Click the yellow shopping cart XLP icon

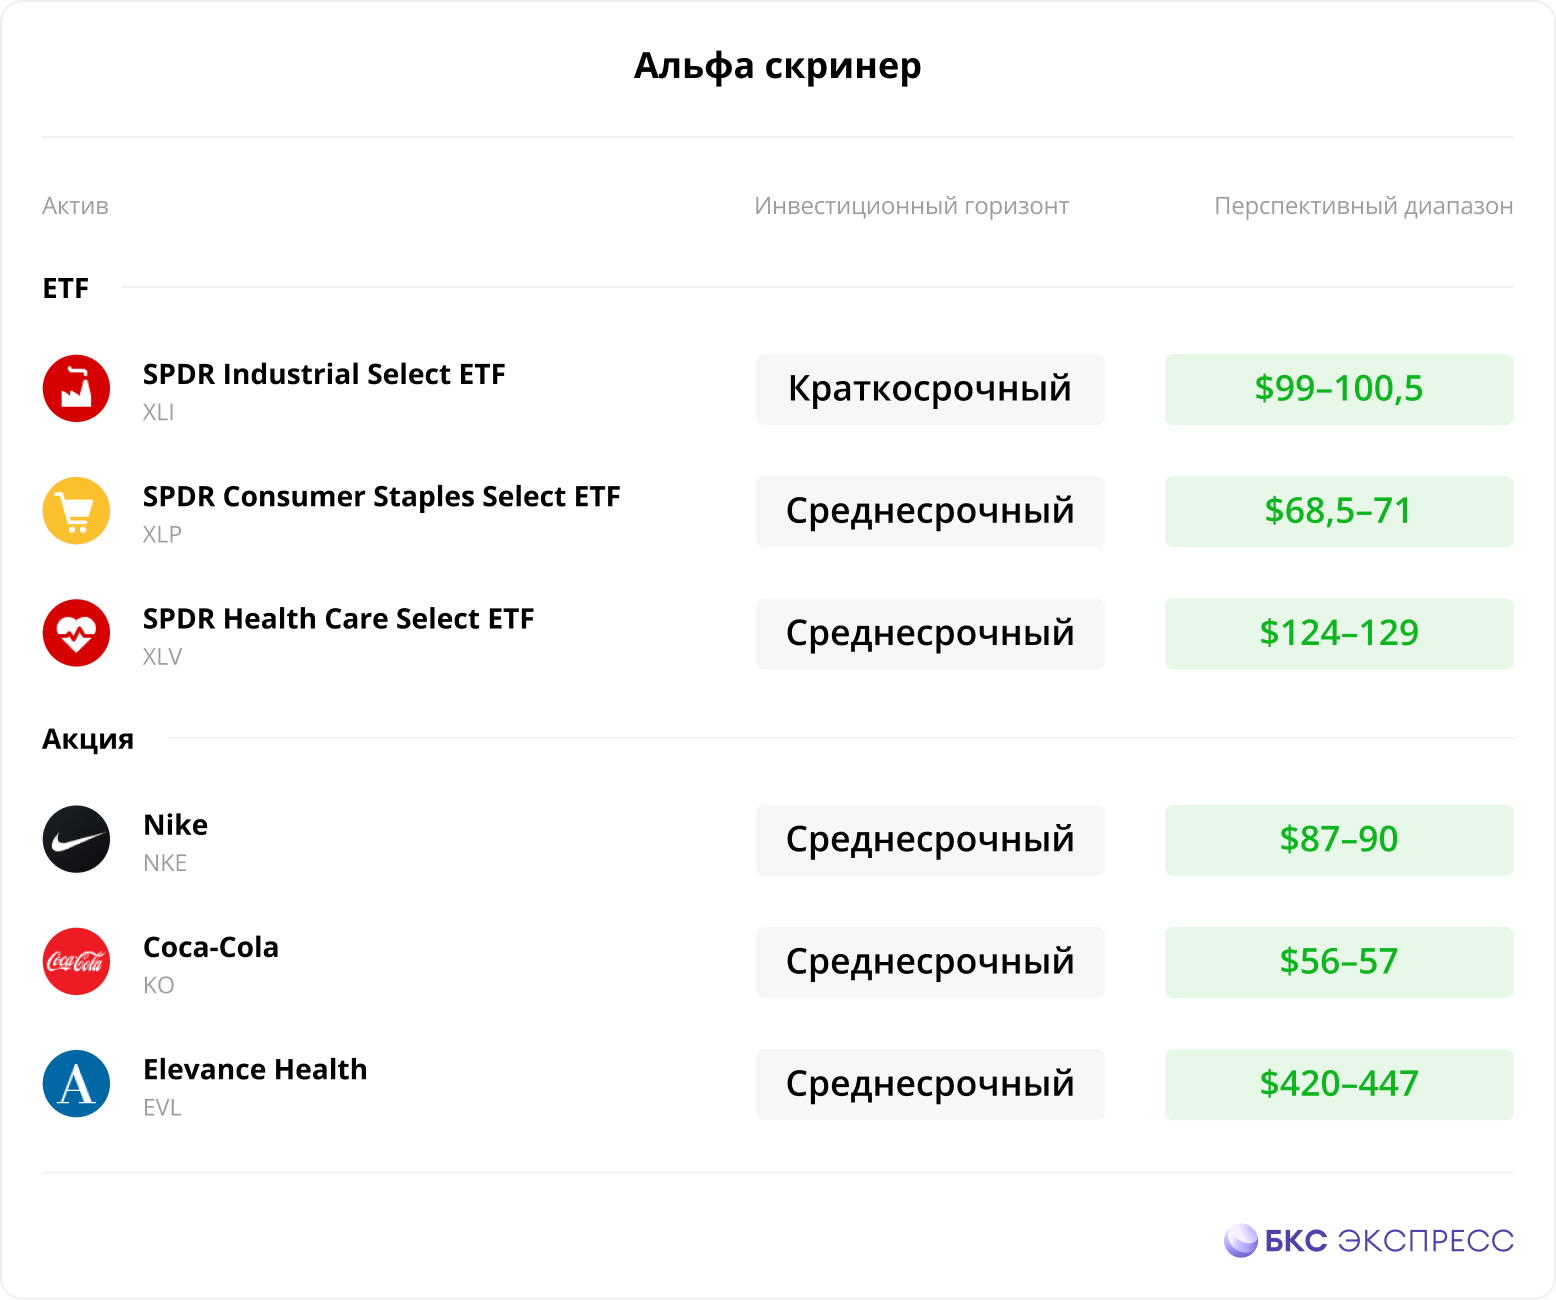(76, 510)
